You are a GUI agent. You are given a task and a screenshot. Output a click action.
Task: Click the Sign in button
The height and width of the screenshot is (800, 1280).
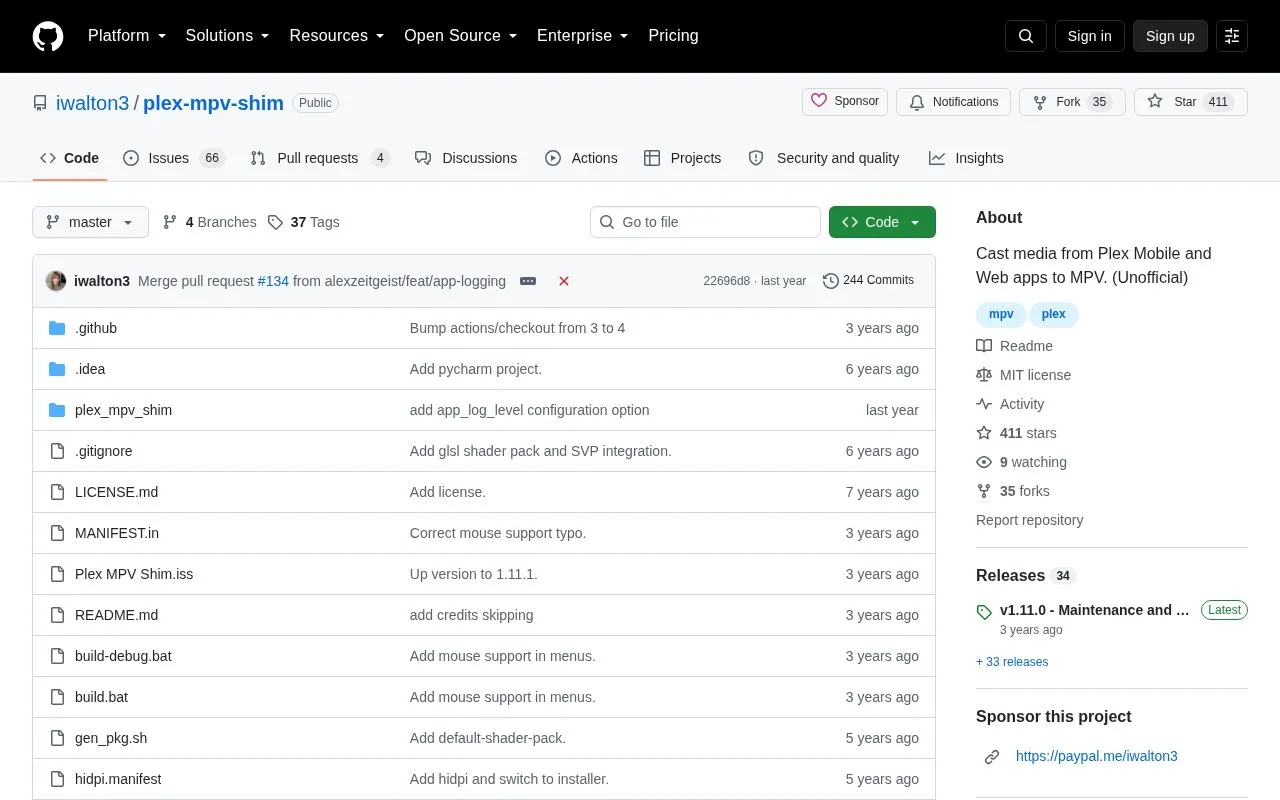1089,36
